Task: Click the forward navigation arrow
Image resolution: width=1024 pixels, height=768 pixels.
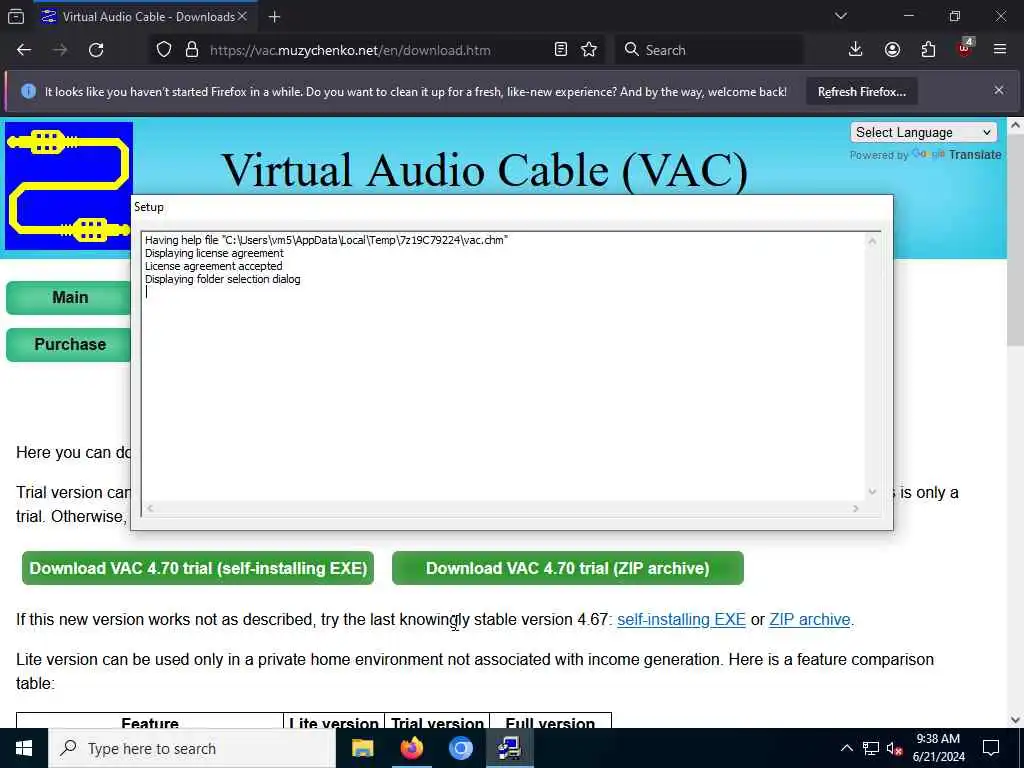Action: click(60, 50)
